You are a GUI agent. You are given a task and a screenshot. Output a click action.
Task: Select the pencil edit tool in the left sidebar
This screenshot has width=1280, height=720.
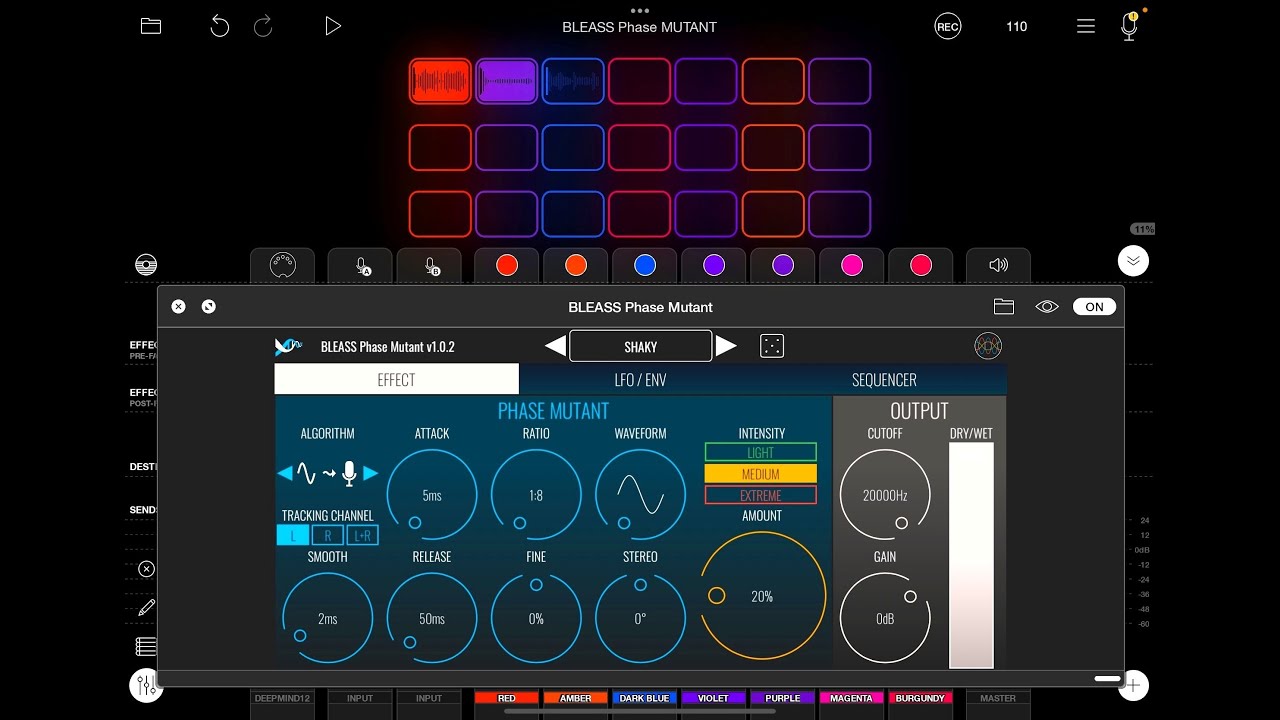[147, 607]
